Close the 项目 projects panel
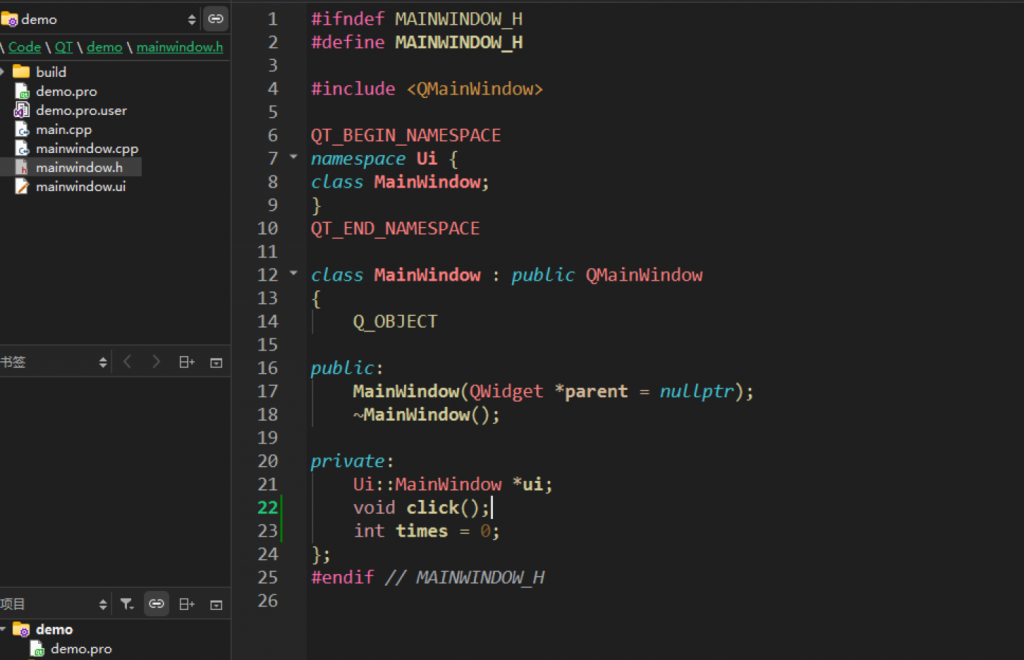The image size is (1024, 660). [216, 605]
